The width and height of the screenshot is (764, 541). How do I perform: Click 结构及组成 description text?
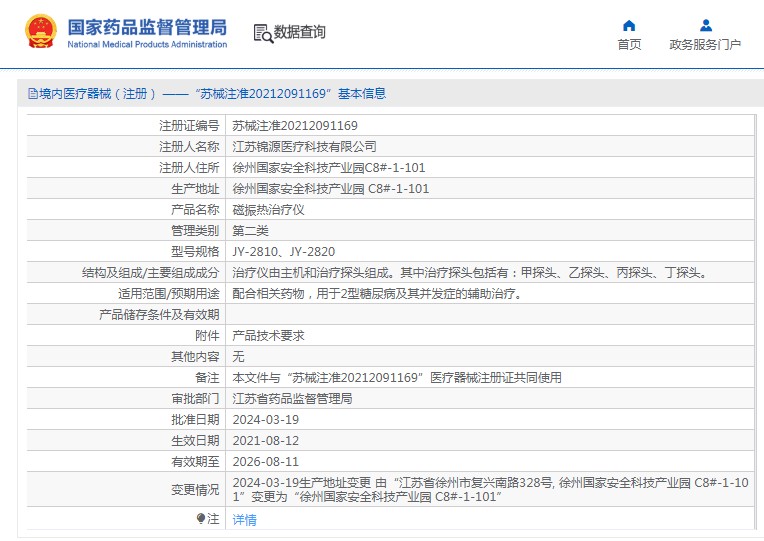click(x=470, y=272)
